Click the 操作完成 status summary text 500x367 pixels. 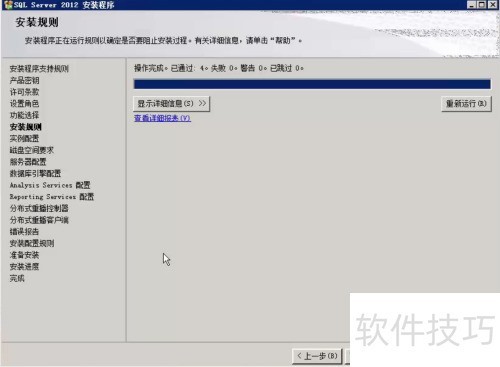tap(219, 68)
